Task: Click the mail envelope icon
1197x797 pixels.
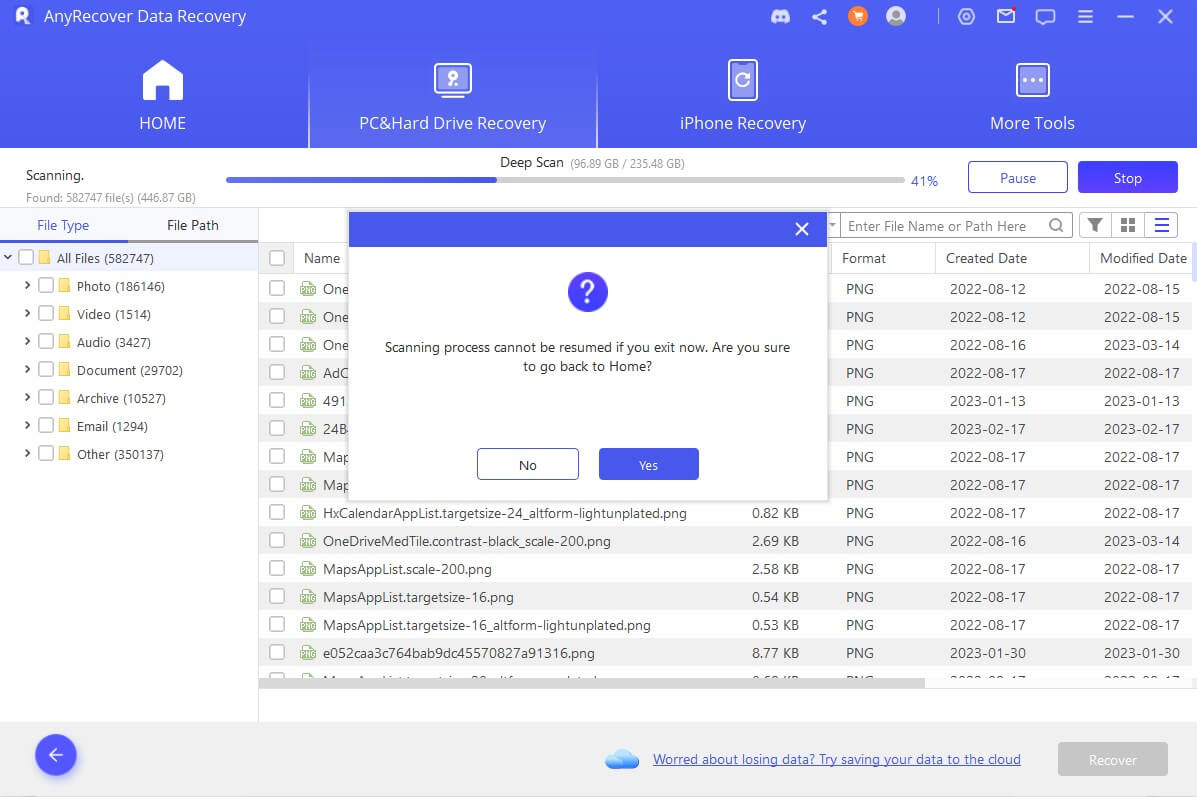Action: [x=1006, y=17]
